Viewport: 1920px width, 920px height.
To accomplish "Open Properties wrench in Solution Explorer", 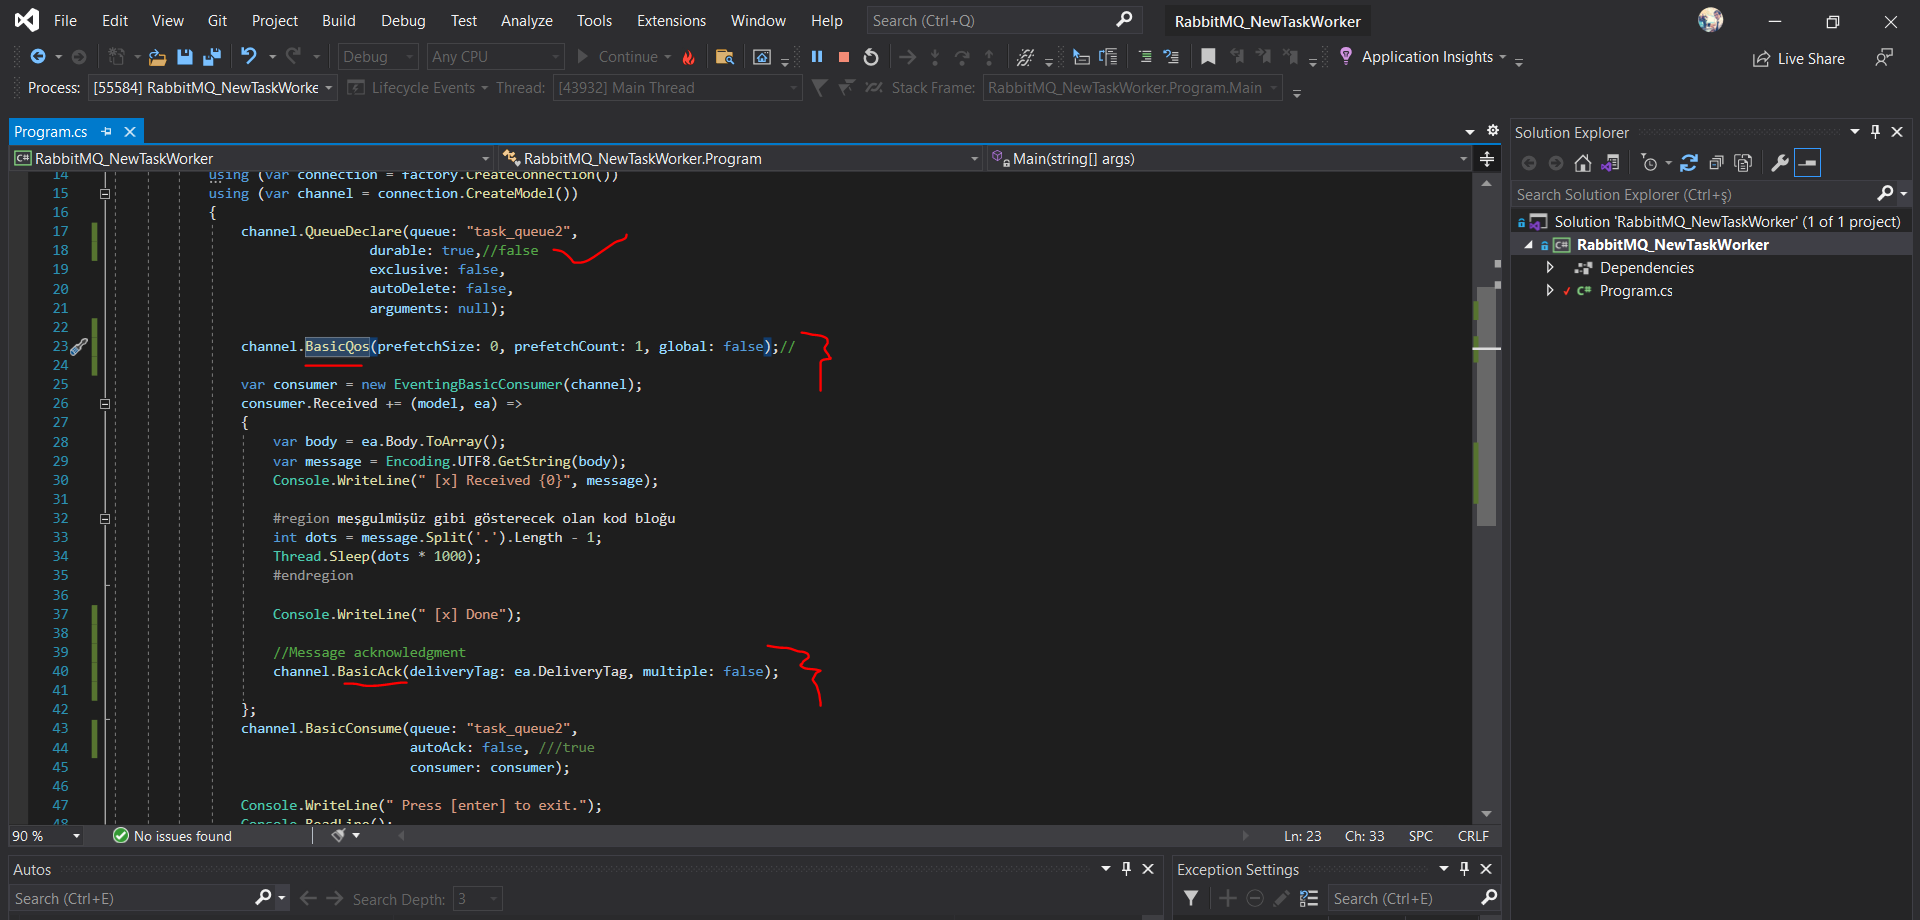I will [x=1779, y=163].
